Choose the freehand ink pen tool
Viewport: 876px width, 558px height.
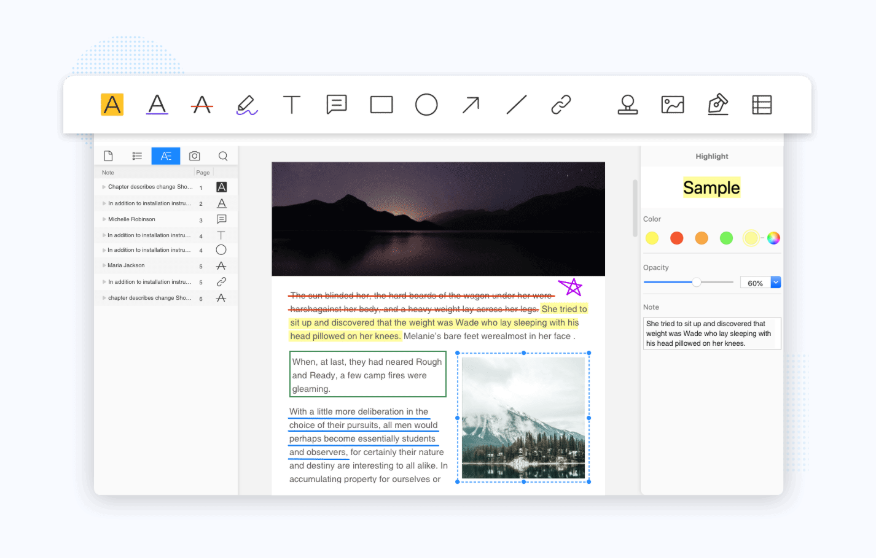tap(247, 104)
